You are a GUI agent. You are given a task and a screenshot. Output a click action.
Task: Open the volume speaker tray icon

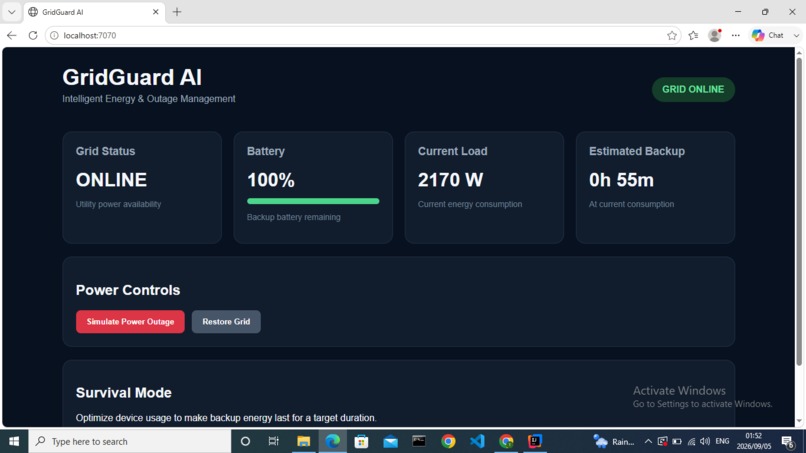(705, 441)
